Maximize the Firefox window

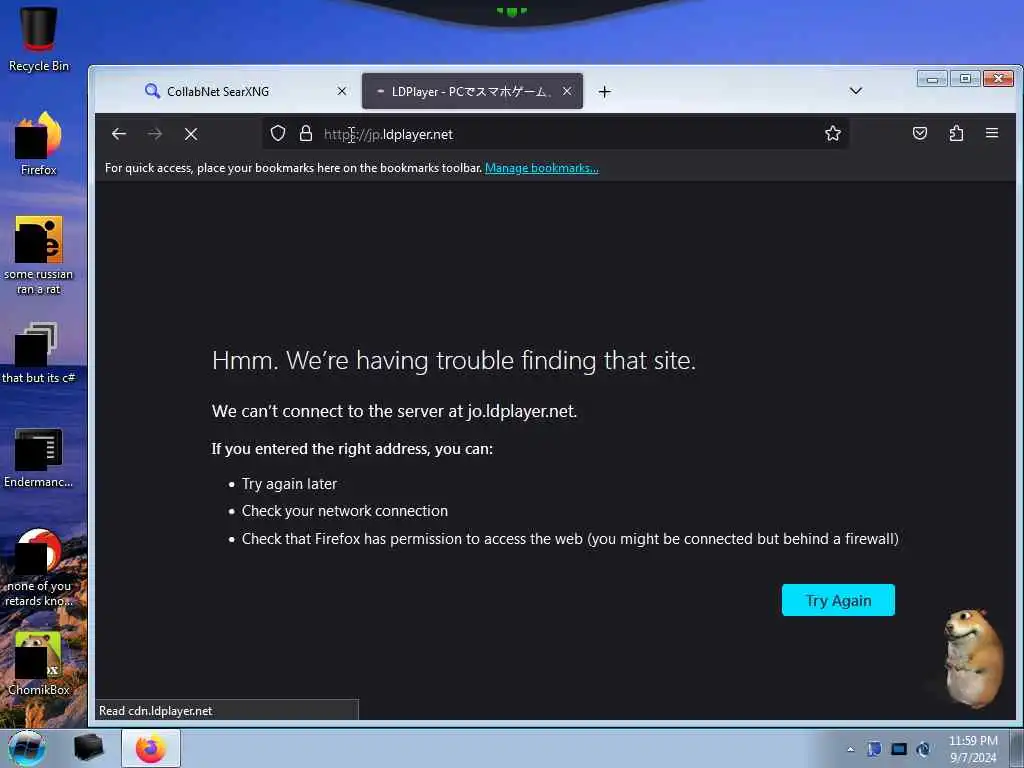[965, 79]
